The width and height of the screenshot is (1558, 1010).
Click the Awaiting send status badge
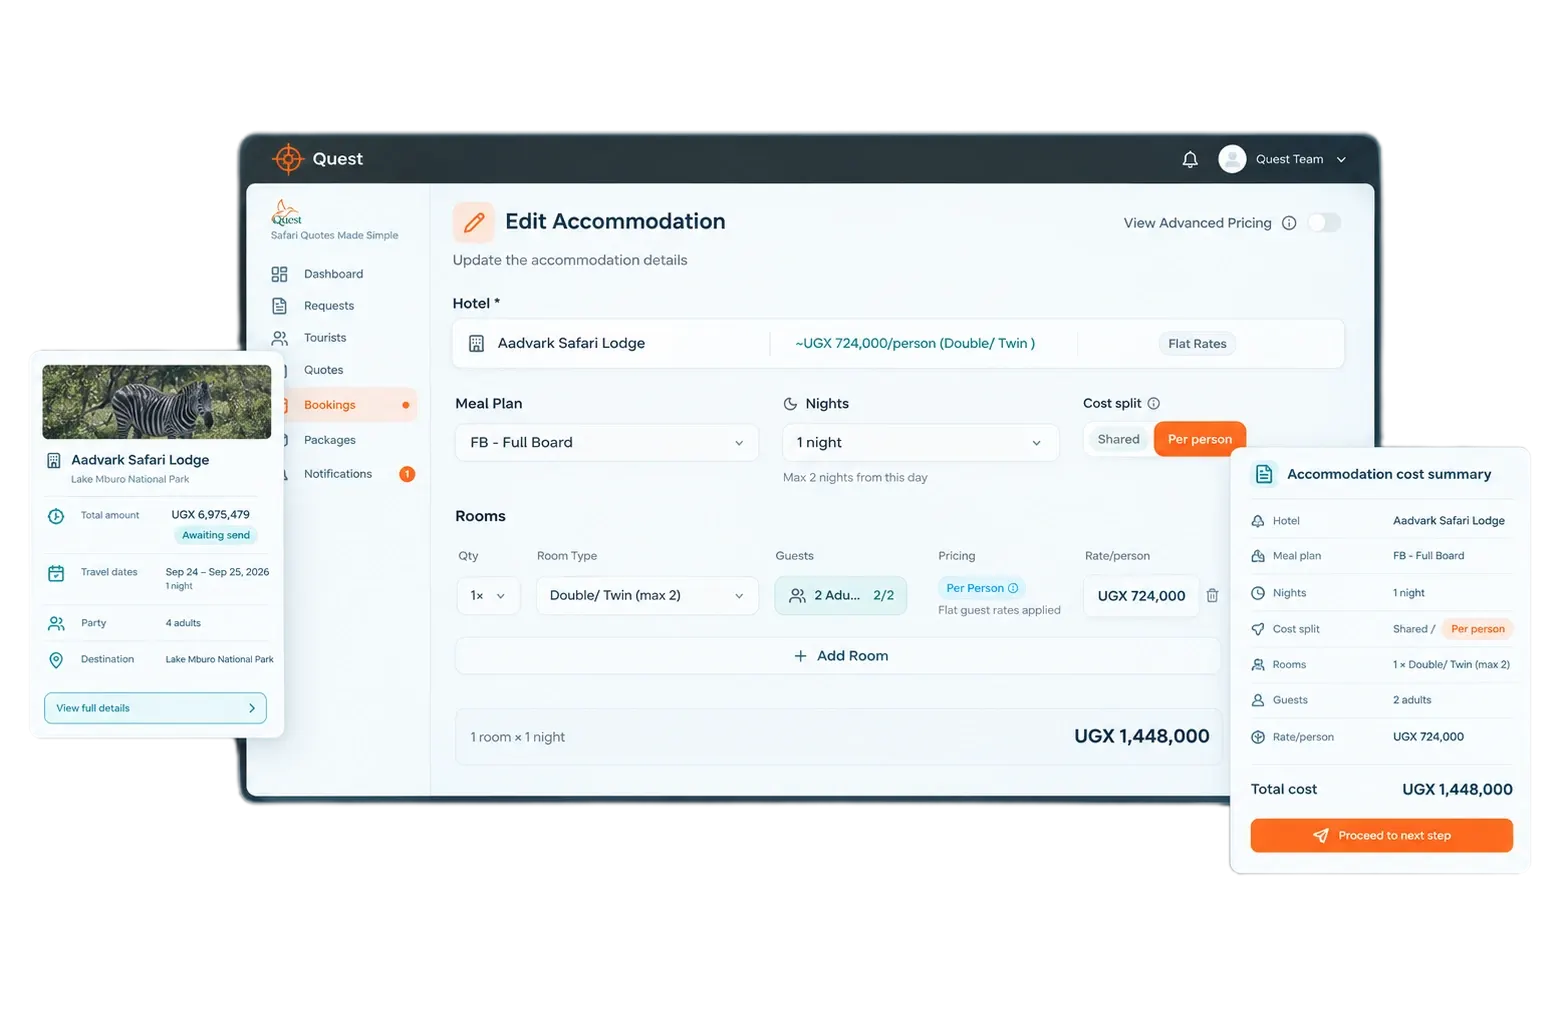tap(216, 536)
